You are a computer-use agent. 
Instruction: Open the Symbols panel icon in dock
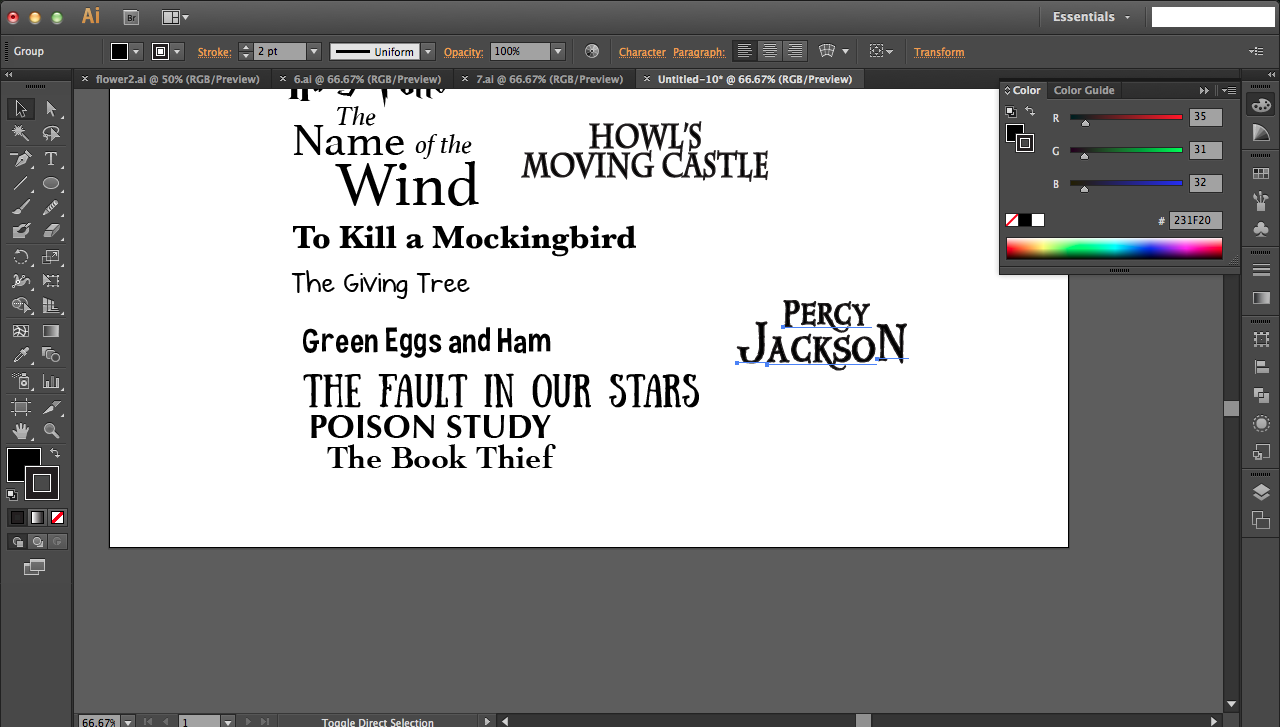click(1261, 229)
